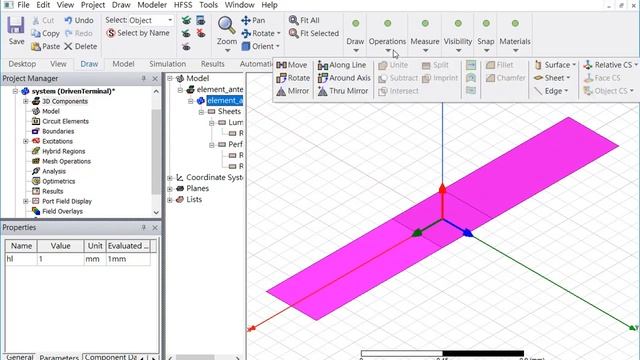Switch to General properties tab
The width and height of the screenshot is (640, 360).
click(x=19, y=357)
